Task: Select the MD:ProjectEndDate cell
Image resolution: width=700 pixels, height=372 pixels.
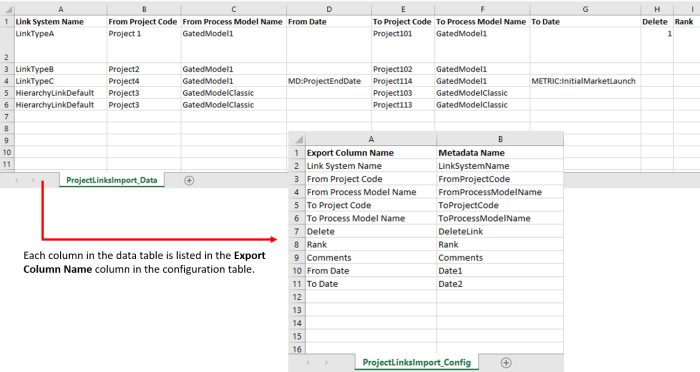Action: coord(329,81)
